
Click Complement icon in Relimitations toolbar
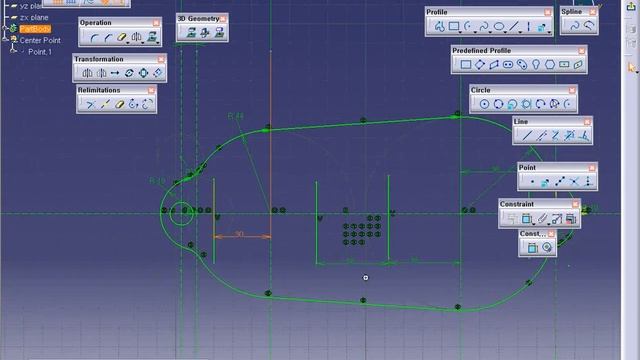pos(147,104)
